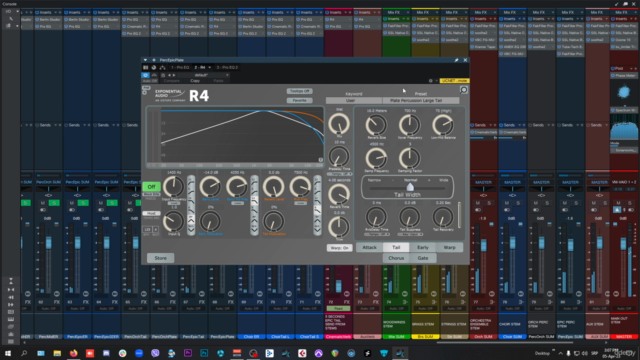The height and width of the screenshot is (360, 640).
Task: Open wrench options in console top-left
Action: point(11,19)
